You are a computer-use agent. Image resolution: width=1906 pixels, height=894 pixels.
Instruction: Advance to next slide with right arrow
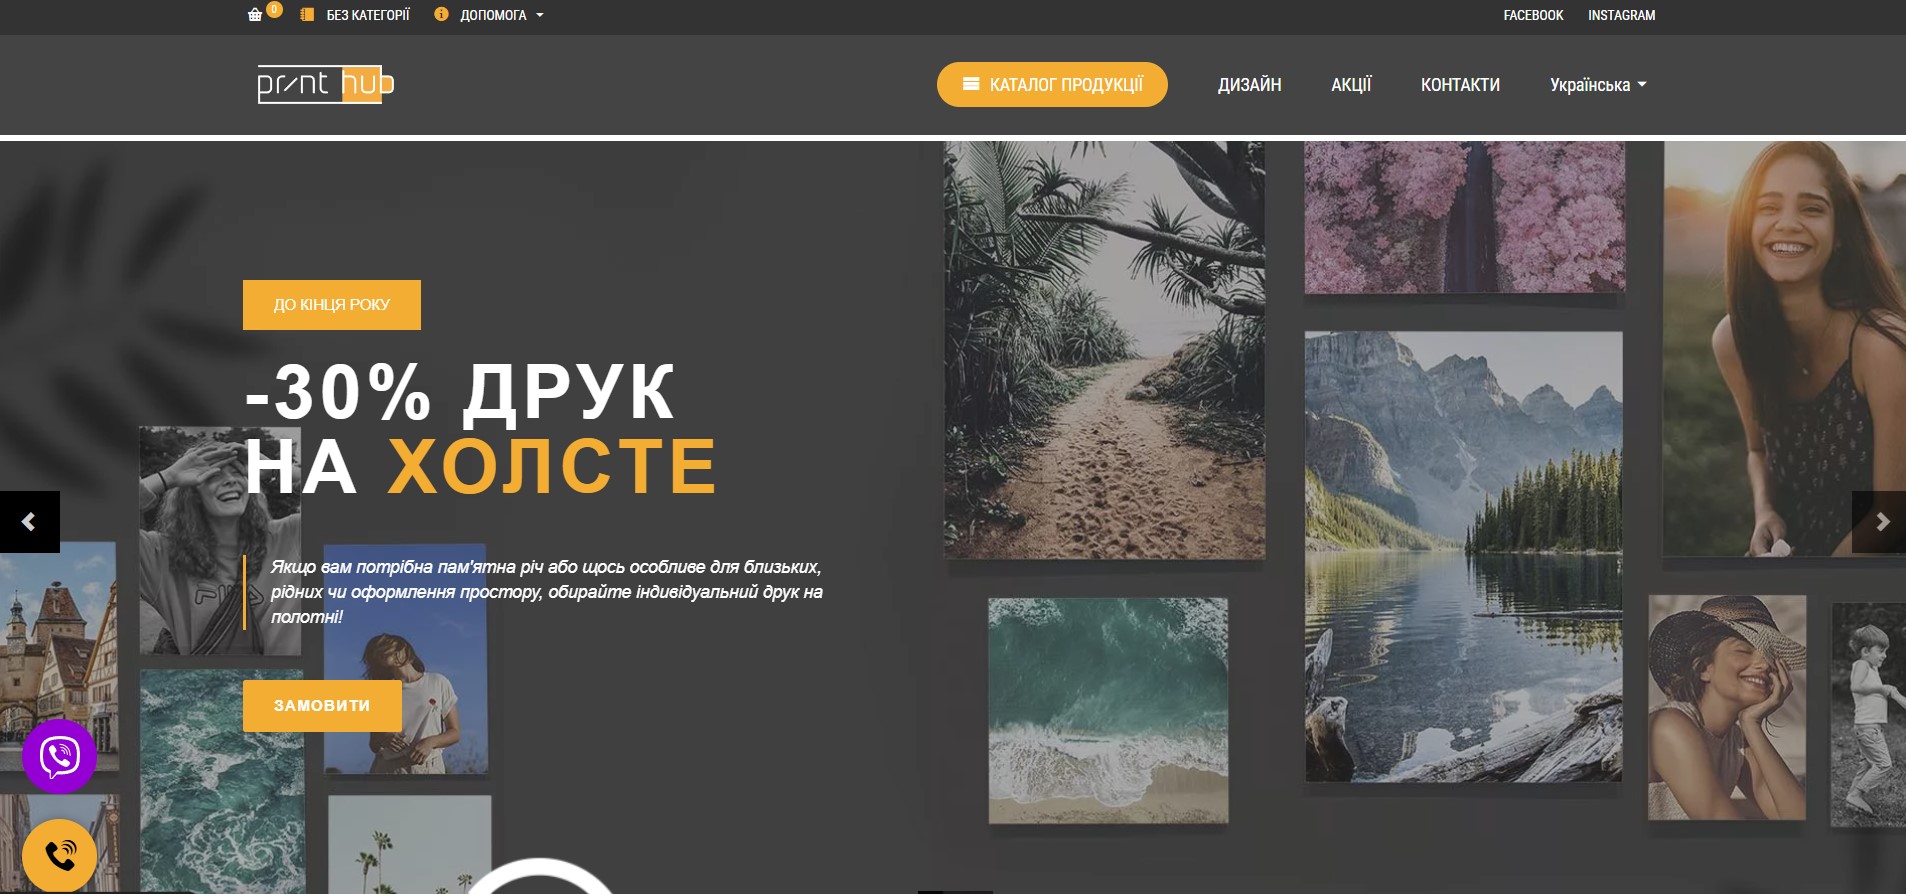1881,522
